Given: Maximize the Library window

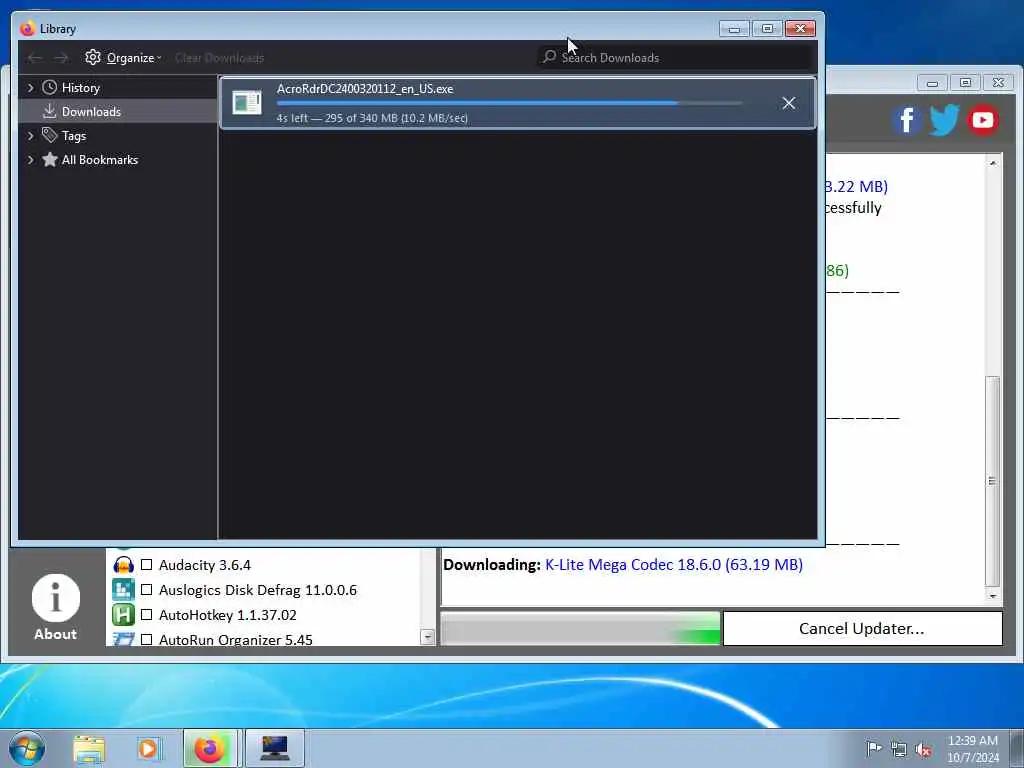Looking at the screenshot, I should click(x=767, y=29).
